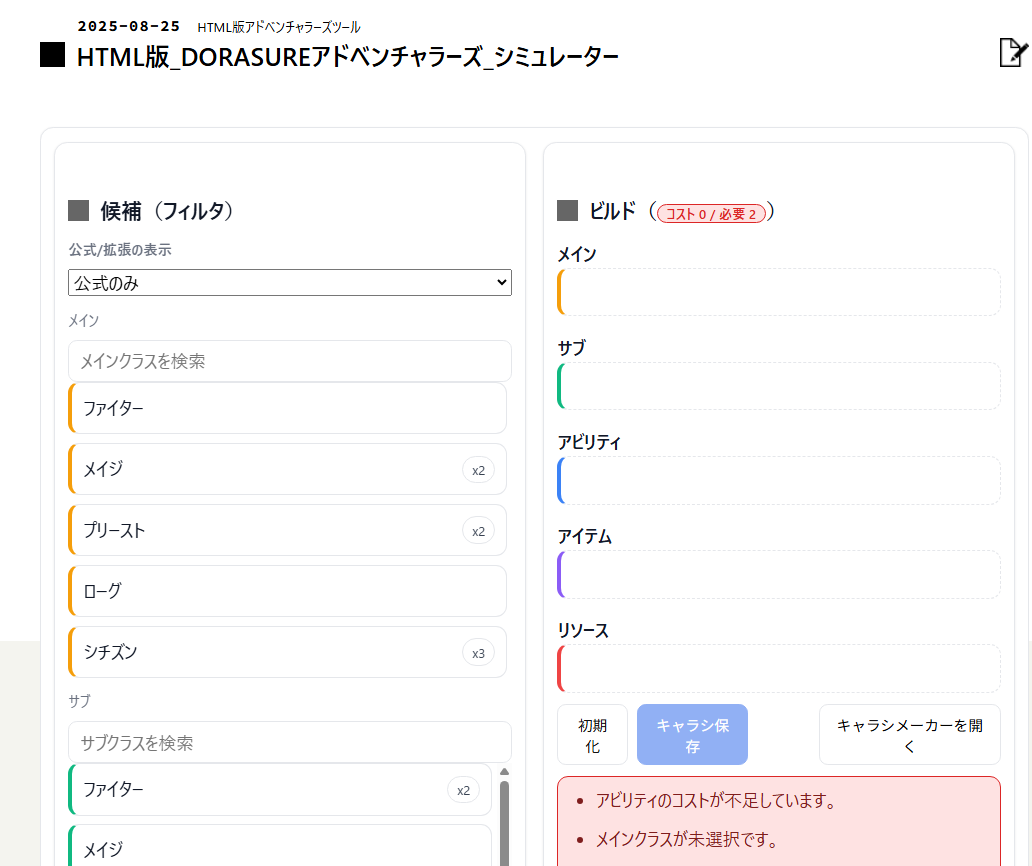Choose プリースト main class entry
1032x866 pixels.
coord(288,530)
